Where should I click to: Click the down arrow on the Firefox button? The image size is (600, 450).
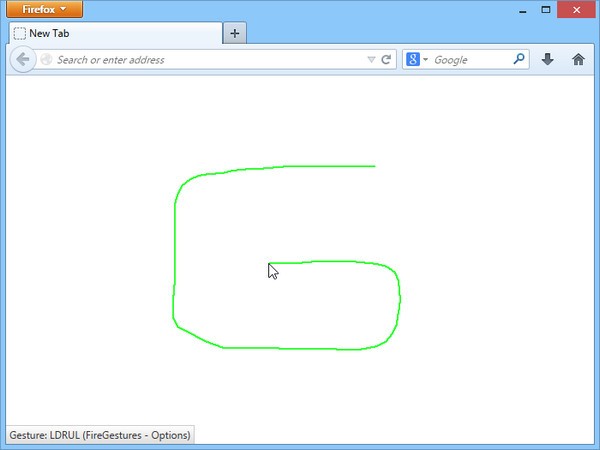(x=63, y=9)
